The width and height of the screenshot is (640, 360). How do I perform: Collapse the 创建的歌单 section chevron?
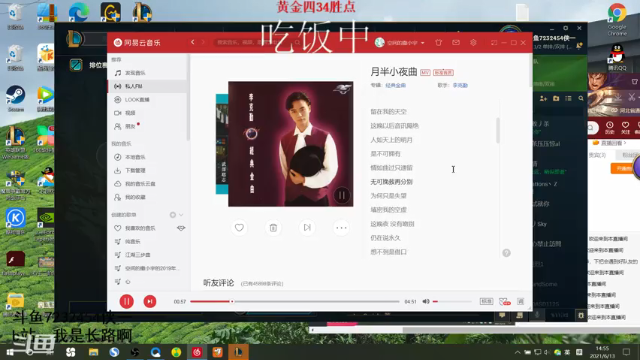(x=181, y=215)
